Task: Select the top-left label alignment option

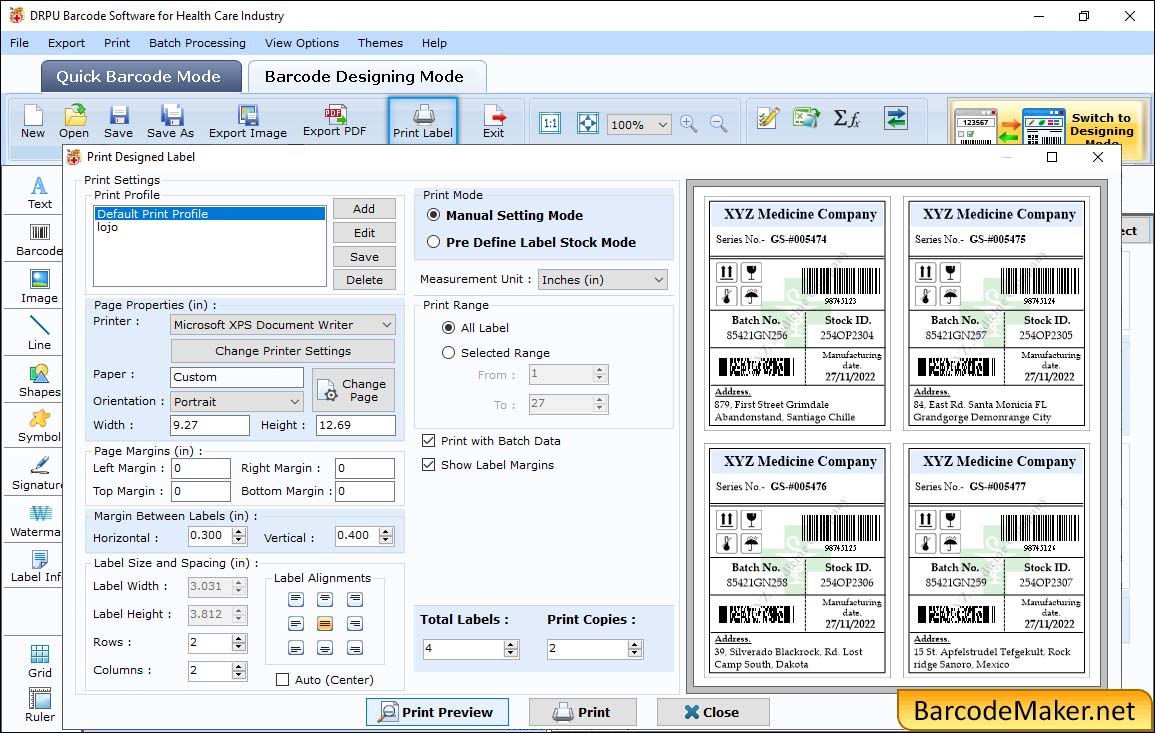Action: (x=295, y=599)
